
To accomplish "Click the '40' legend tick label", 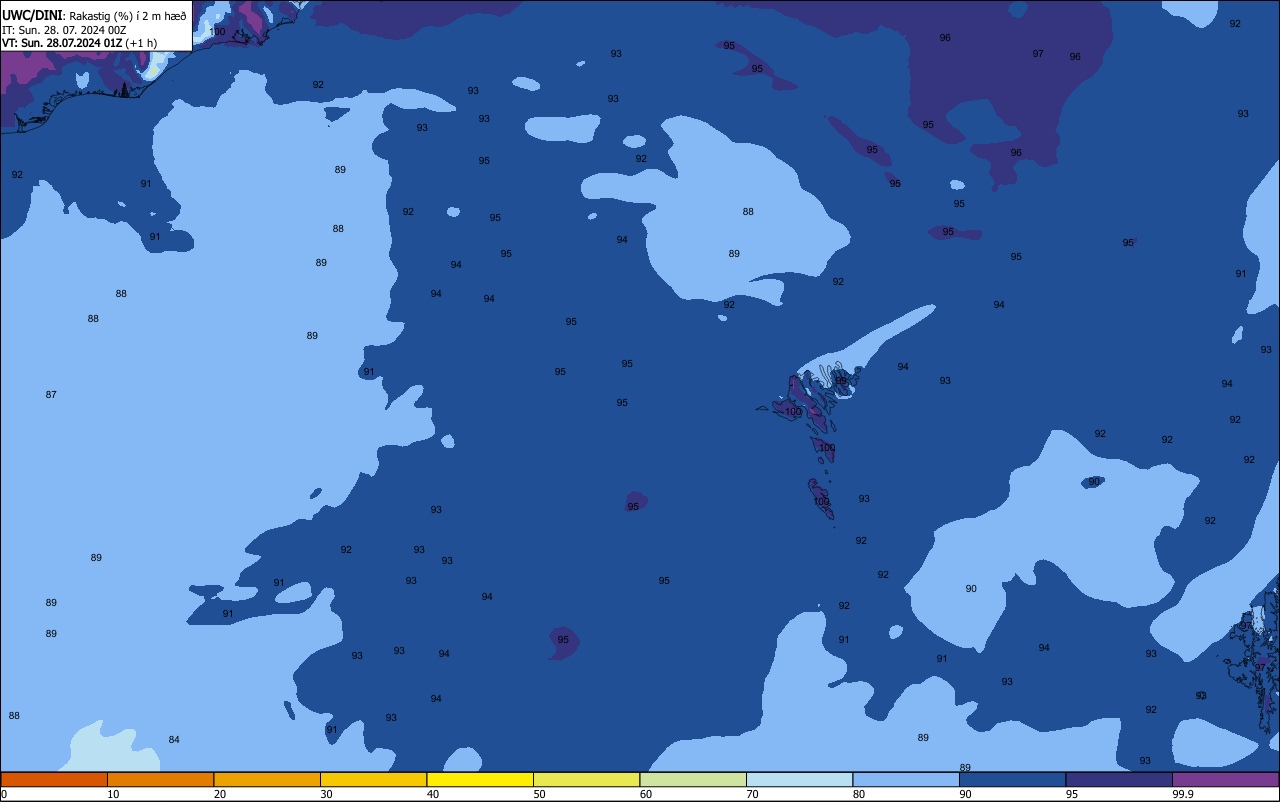I will pyautogui.click(x=433, y=794).
